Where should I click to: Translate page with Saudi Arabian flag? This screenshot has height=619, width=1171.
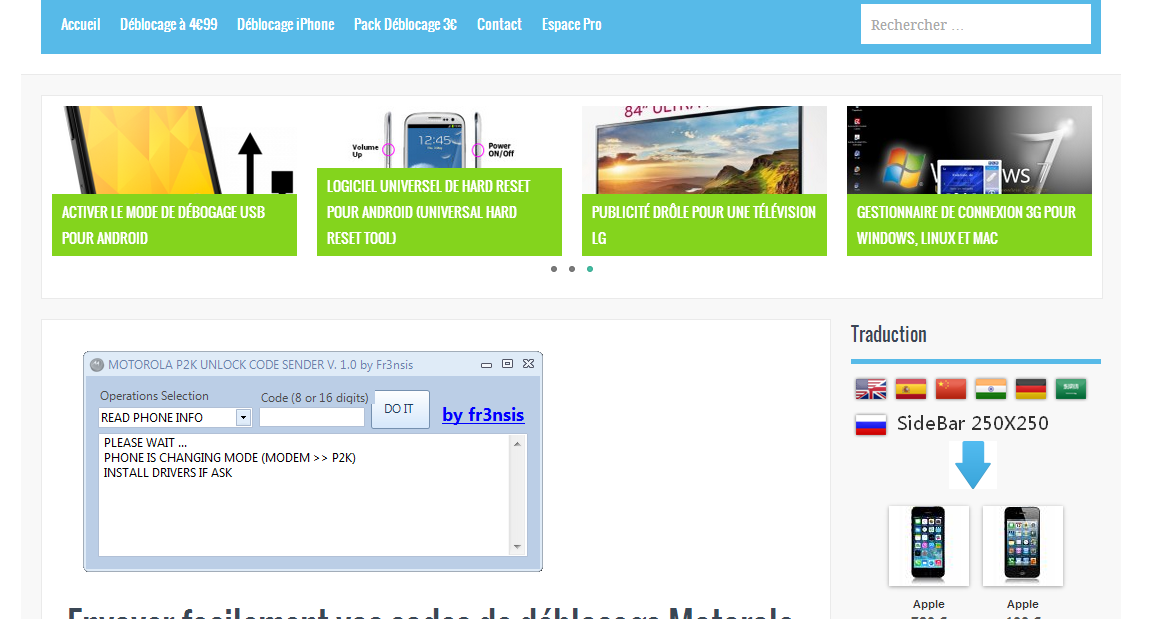[1070, 389]
